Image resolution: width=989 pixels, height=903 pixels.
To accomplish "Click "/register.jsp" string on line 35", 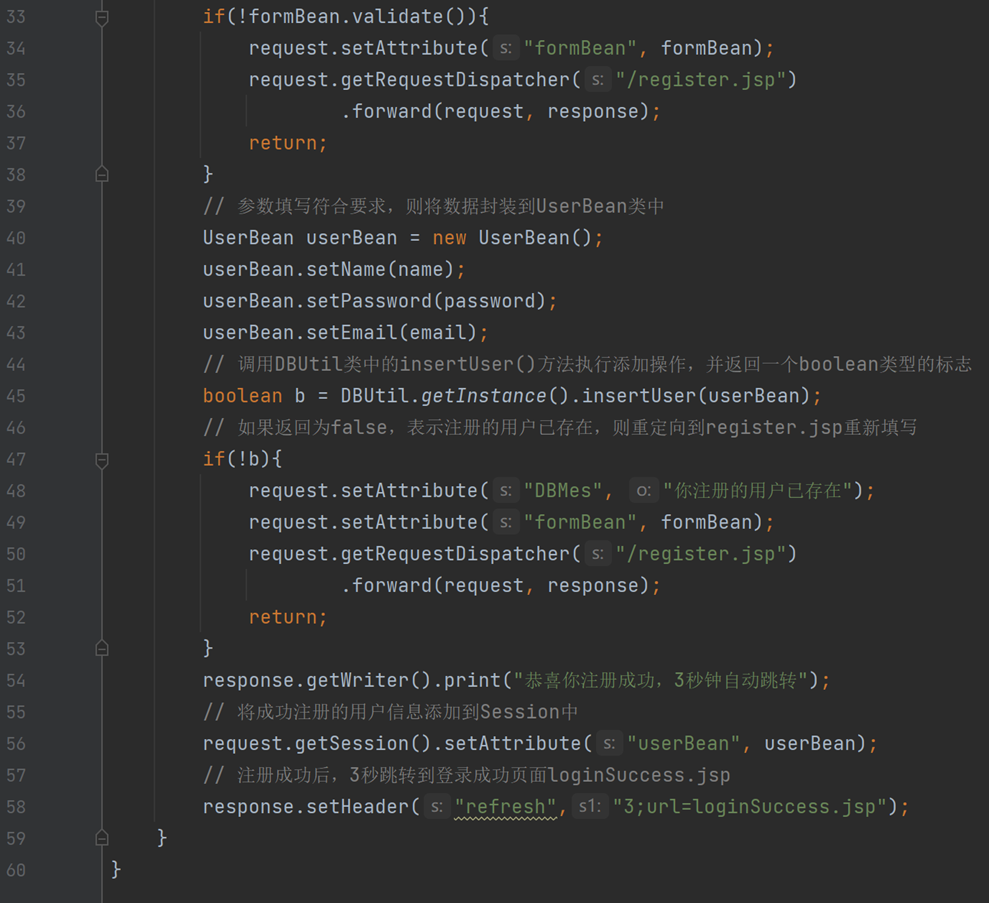I will (701, 80).
